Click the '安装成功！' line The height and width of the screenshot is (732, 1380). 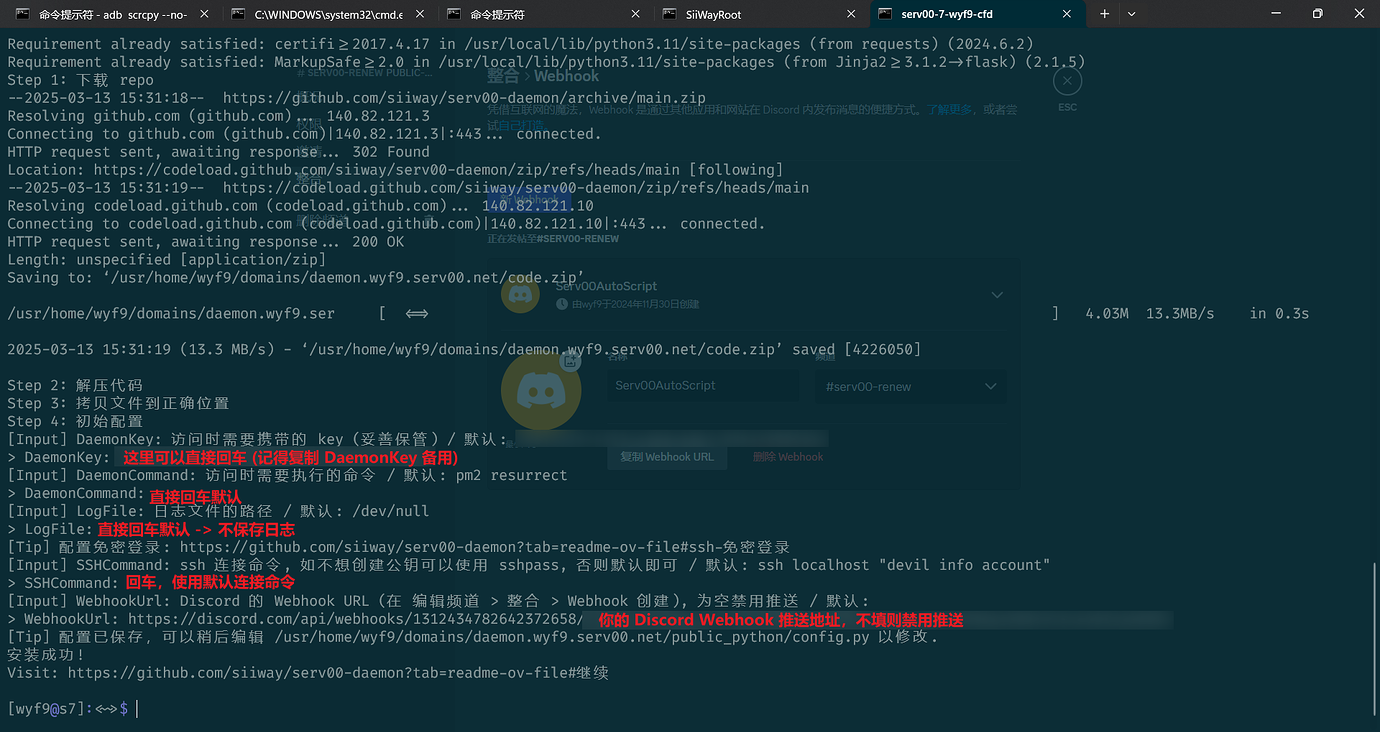pos(46,655)
